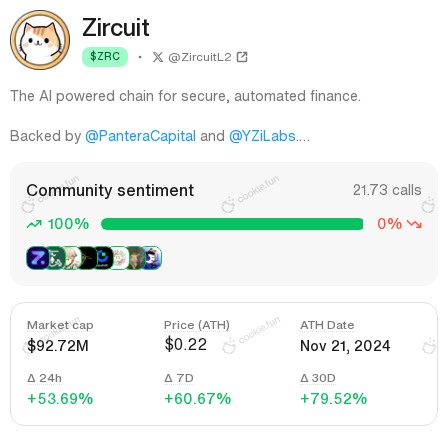Open the @ZircuitL2 profile link

tap(200, 57)
